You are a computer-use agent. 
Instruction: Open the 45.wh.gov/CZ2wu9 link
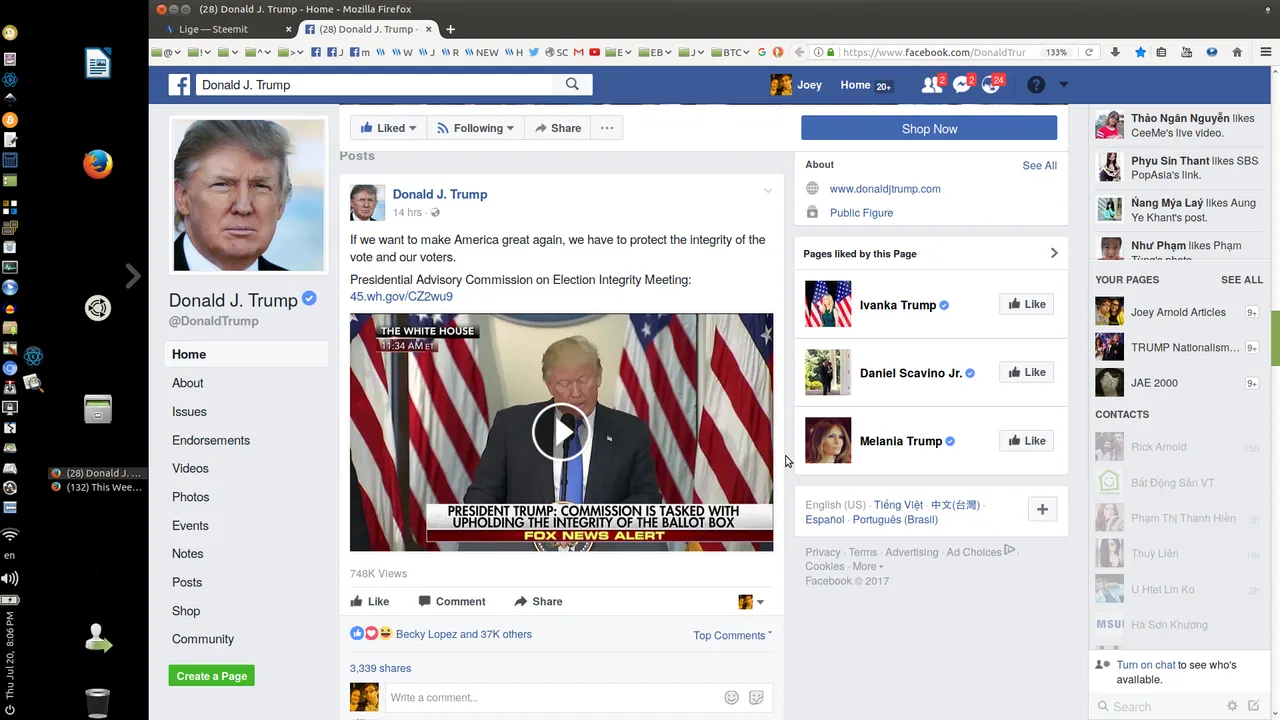point(401,296)
